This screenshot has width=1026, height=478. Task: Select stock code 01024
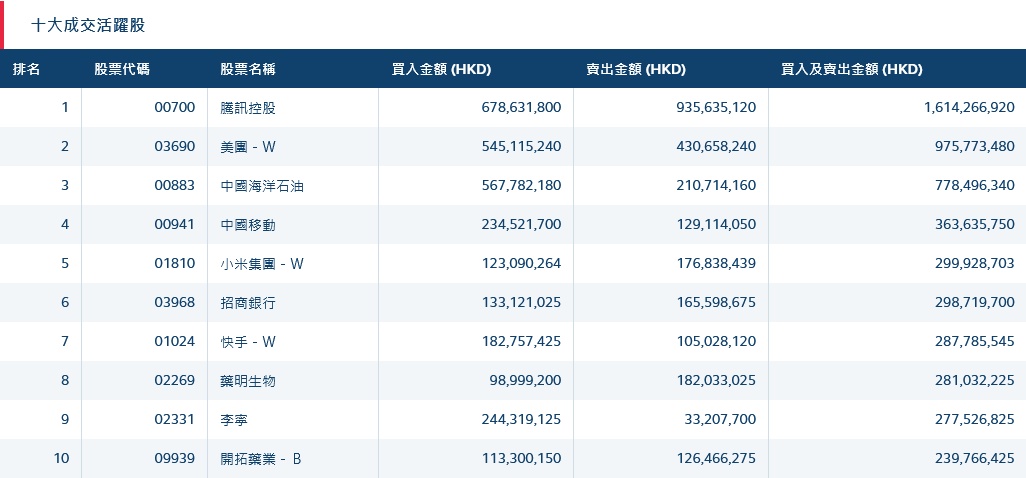[175, 341]
